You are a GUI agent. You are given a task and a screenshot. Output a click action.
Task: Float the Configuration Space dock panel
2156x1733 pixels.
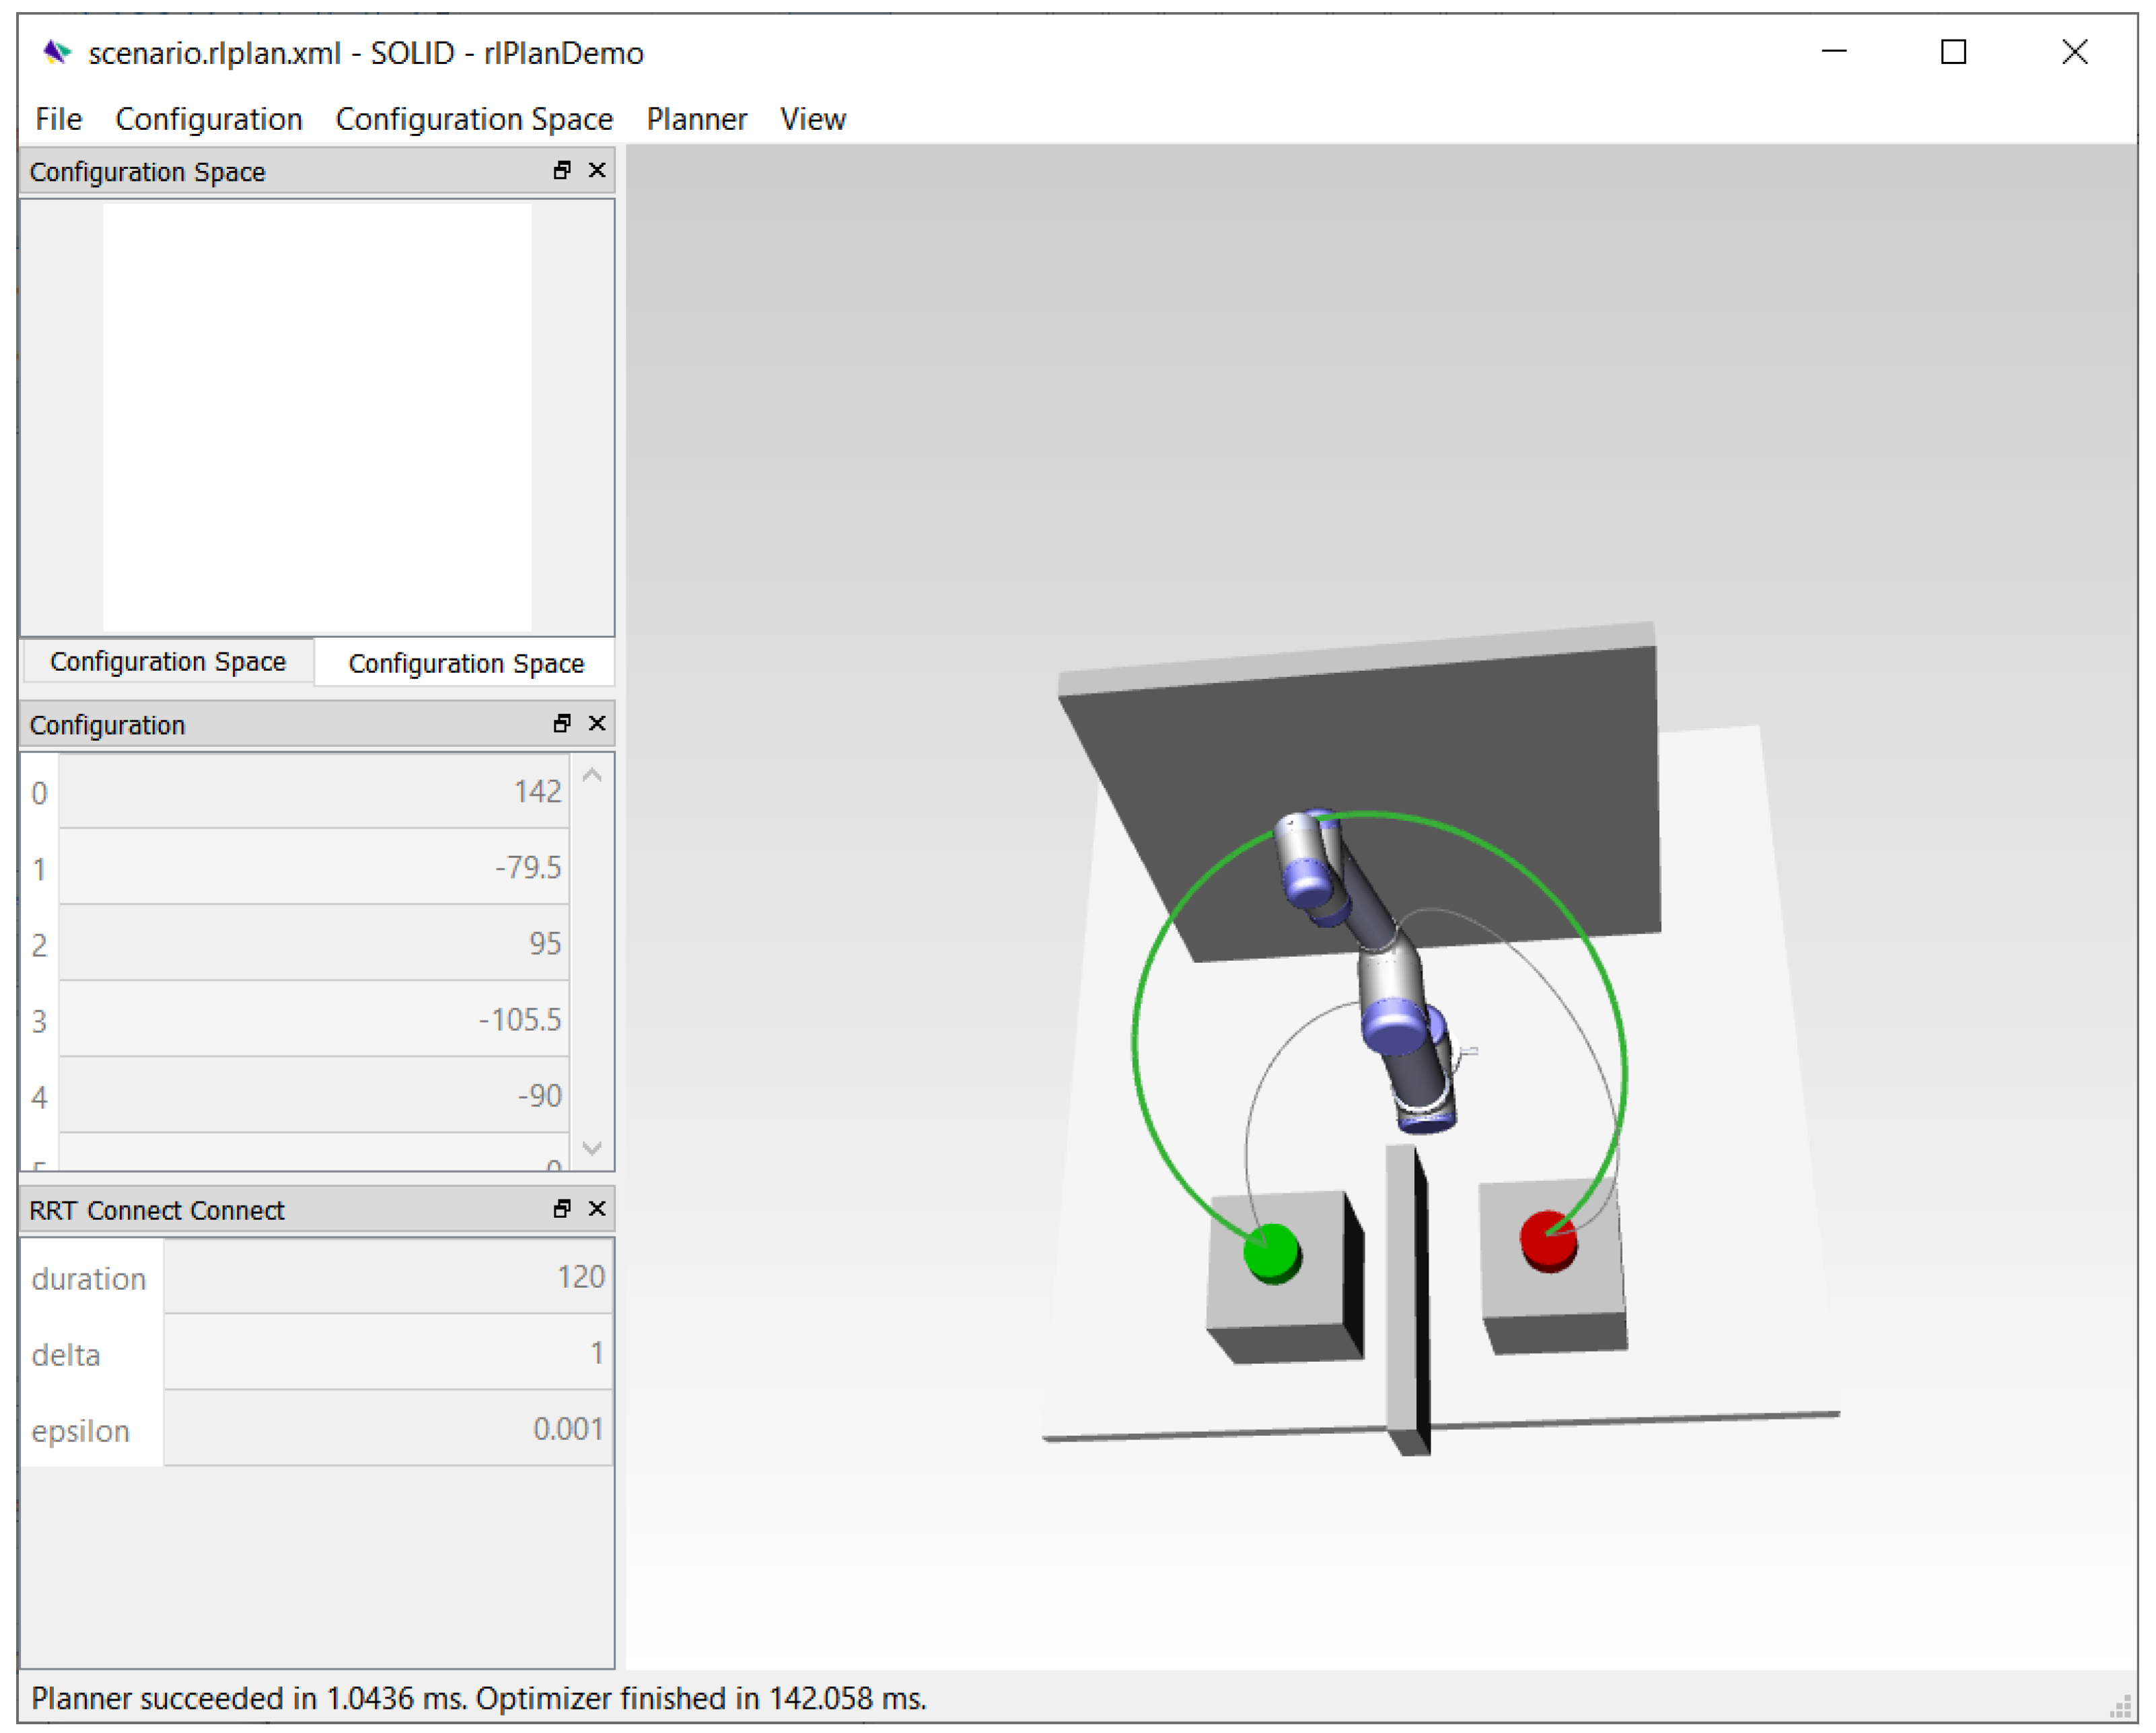[562, 171]
